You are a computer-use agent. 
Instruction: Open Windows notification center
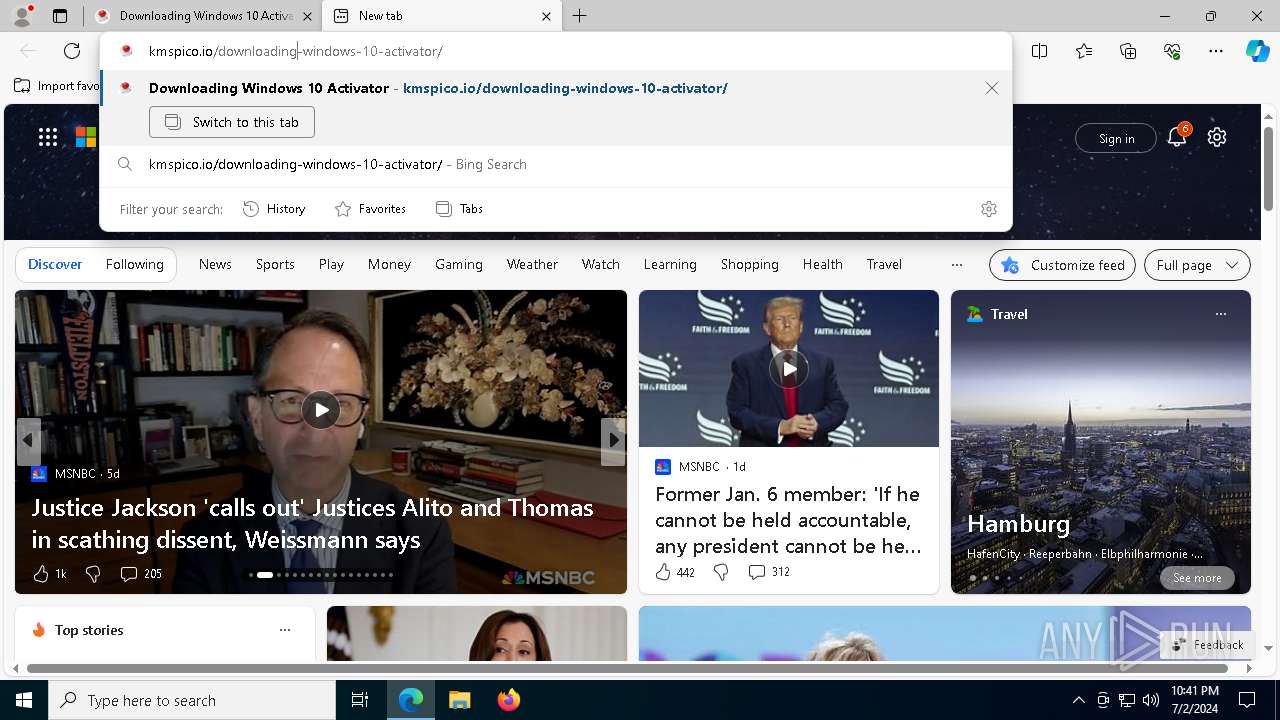[x=1247, y=700]
